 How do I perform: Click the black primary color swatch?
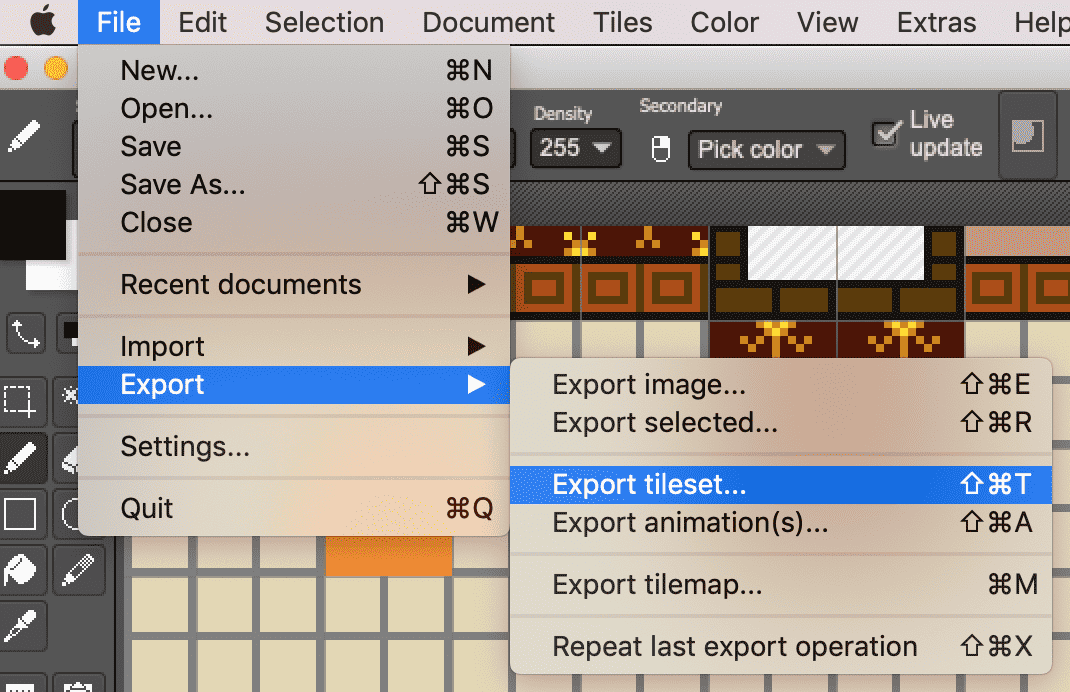(30, 225)
